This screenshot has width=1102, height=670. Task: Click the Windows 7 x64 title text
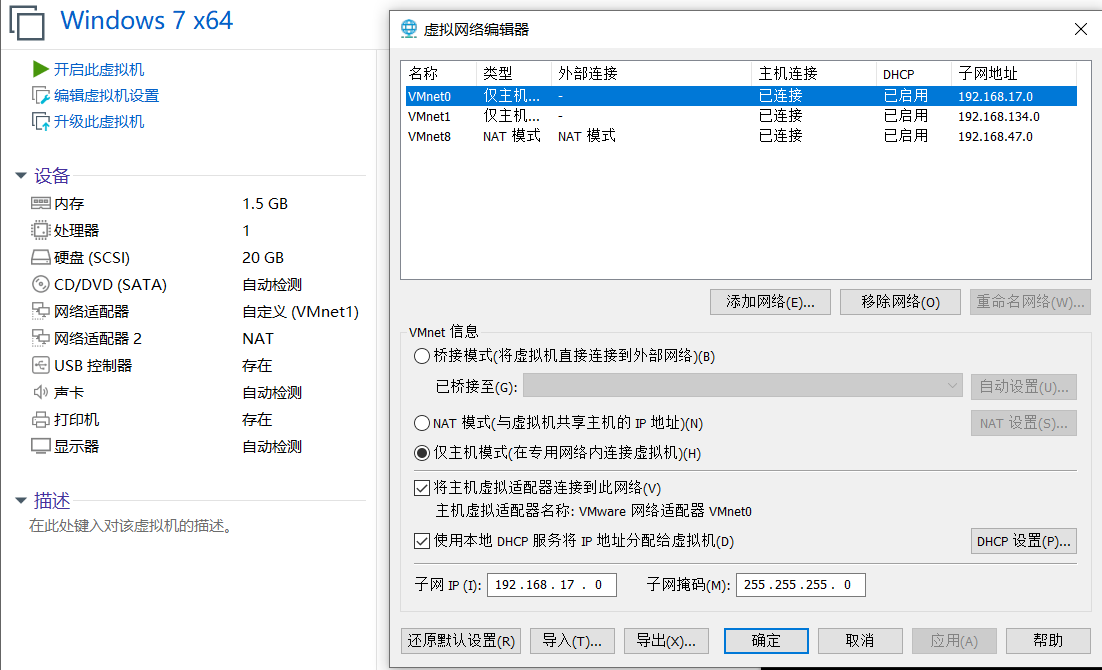click(x=146, y=20)
